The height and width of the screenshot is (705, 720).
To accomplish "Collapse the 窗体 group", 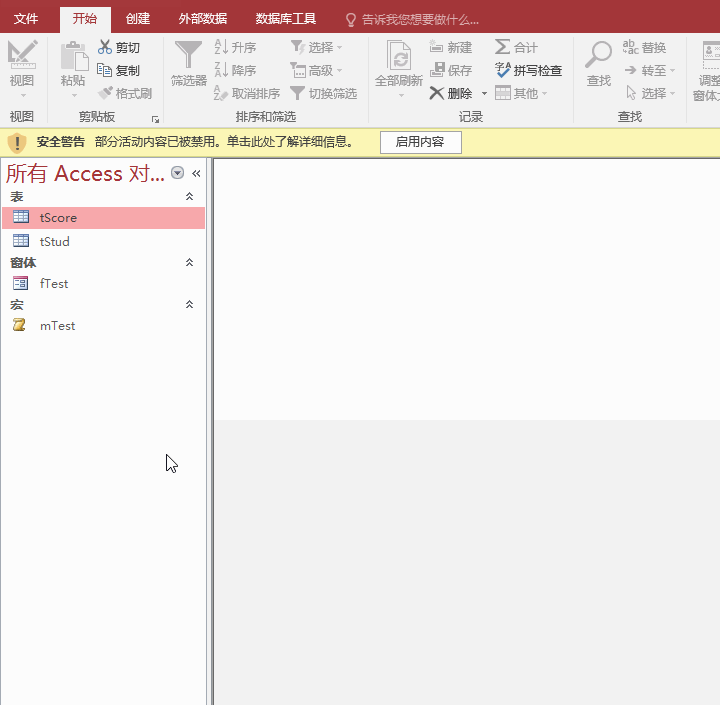I will (x=189, y=262).
